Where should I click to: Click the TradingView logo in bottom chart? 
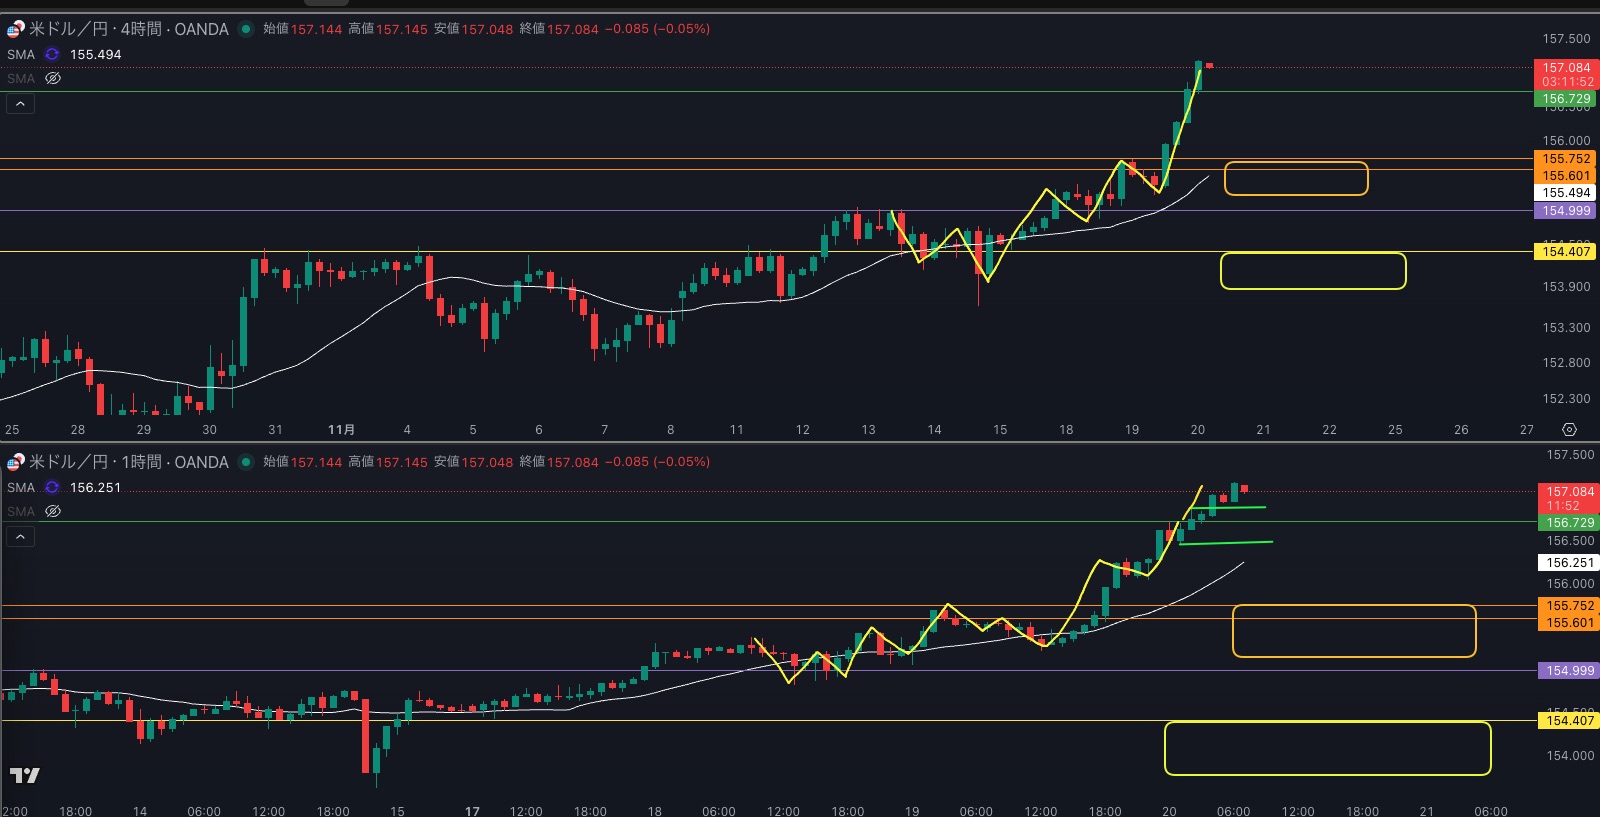pos(25,775)
